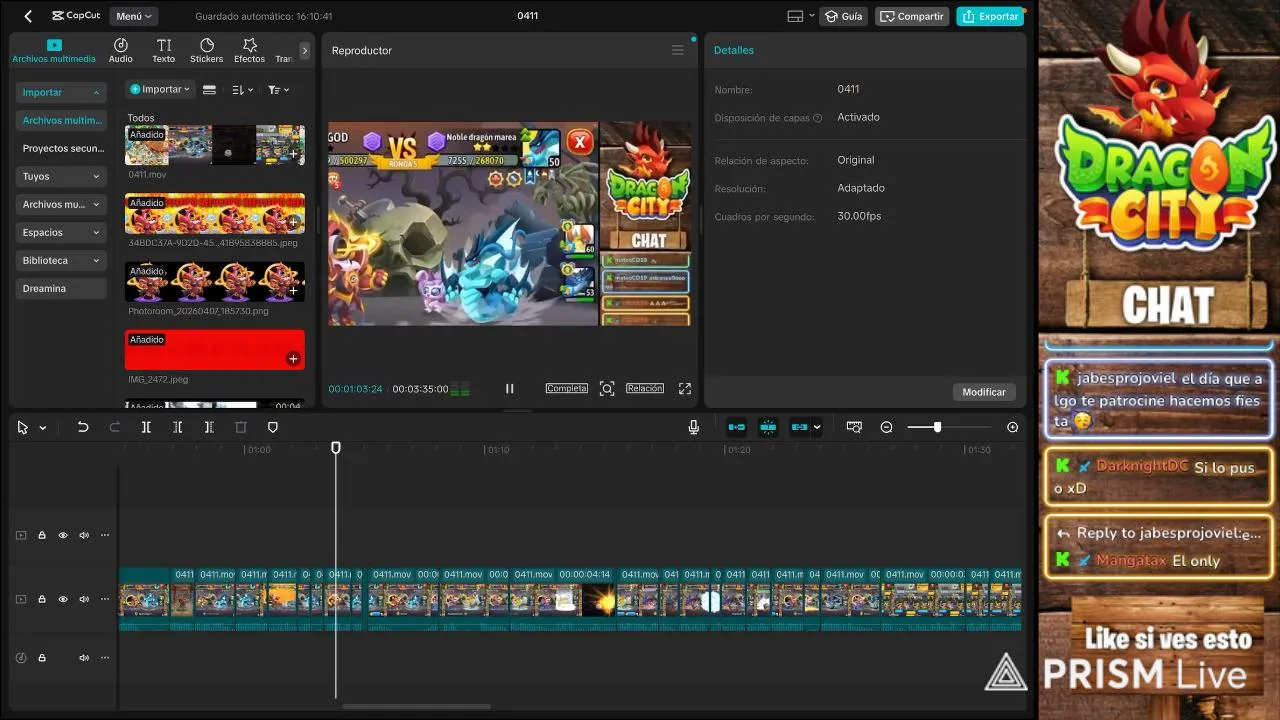The width and height of the screenshot is (1280, 720).
Task: Open the media sort options
Action: coord(242,89)
